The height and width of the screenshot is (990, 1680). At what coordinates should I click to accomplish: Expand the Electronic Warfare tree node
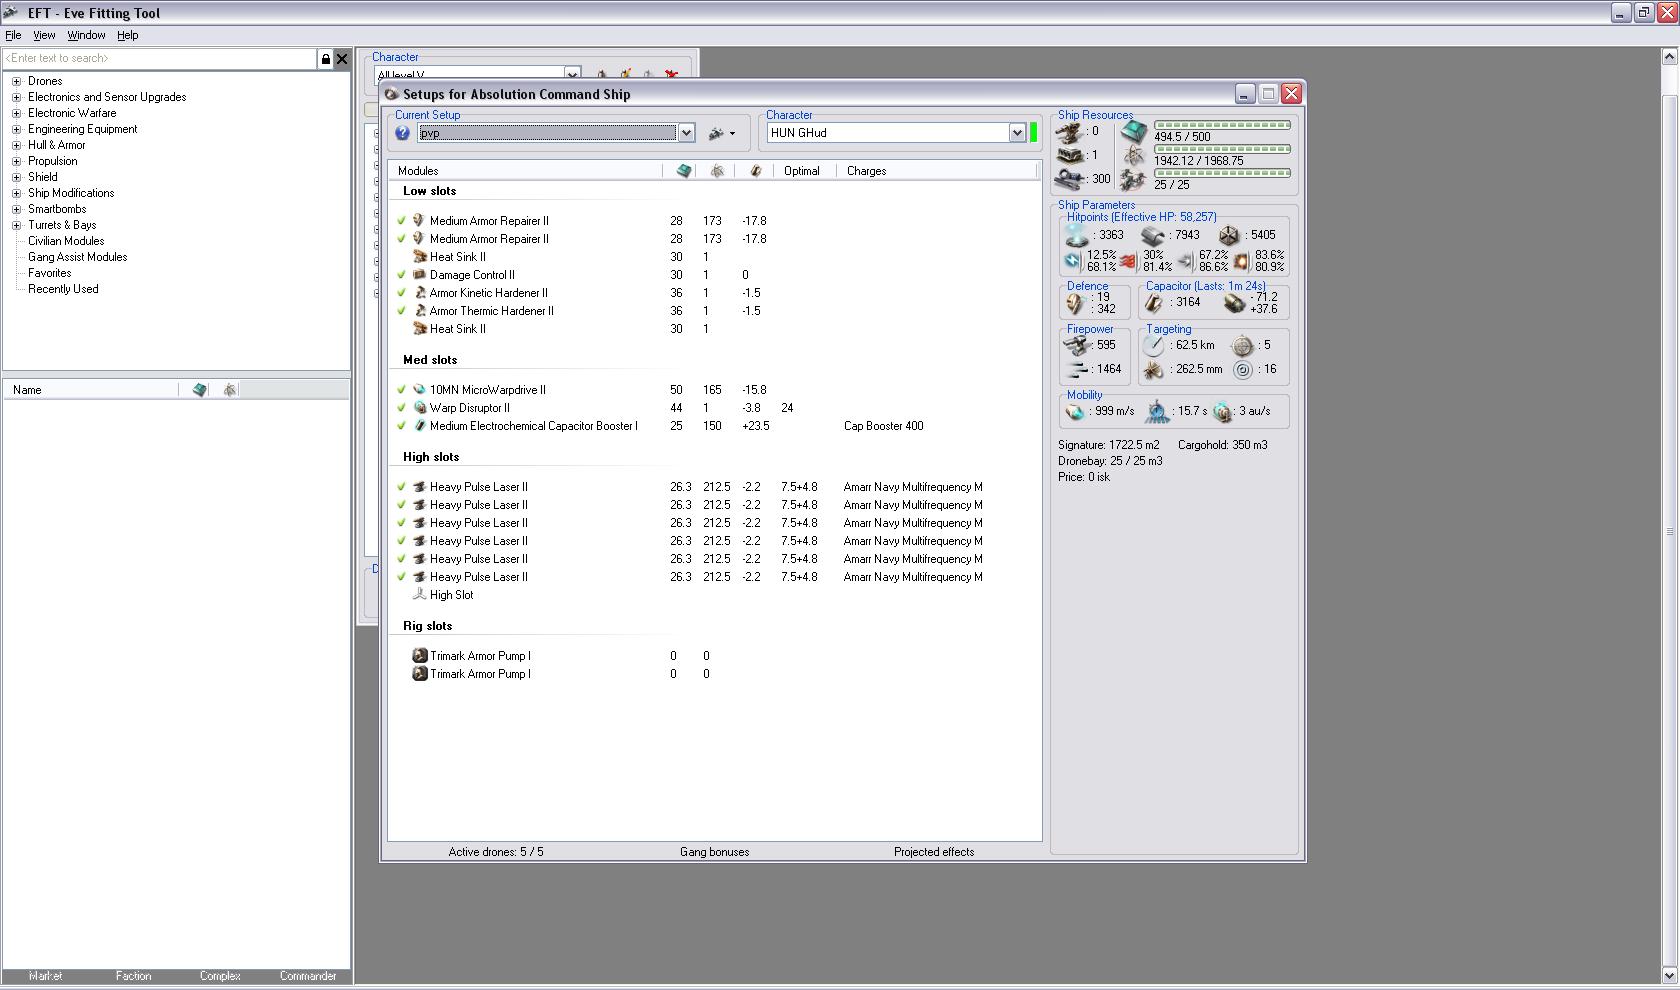coord(16,113)
